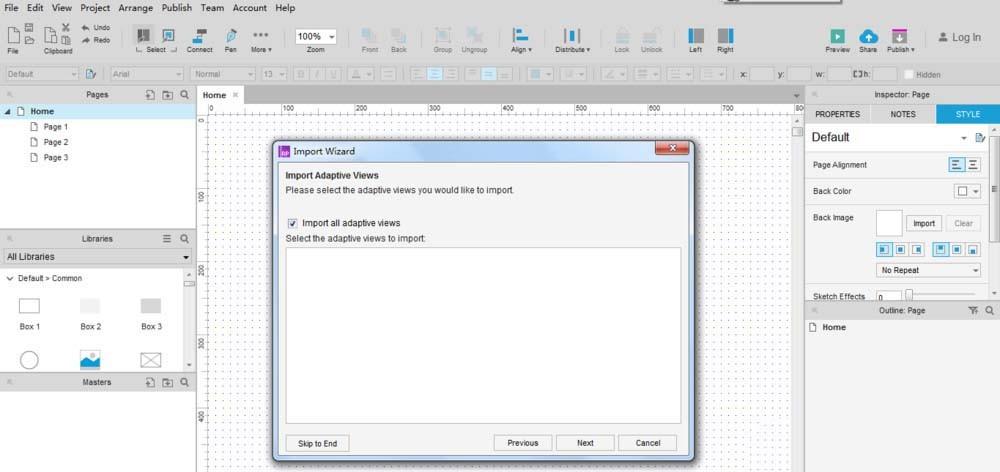Image resolution: width=1000 pixels, height=472 pixels.
Task: Click the Next button
Action: [585, 443]
